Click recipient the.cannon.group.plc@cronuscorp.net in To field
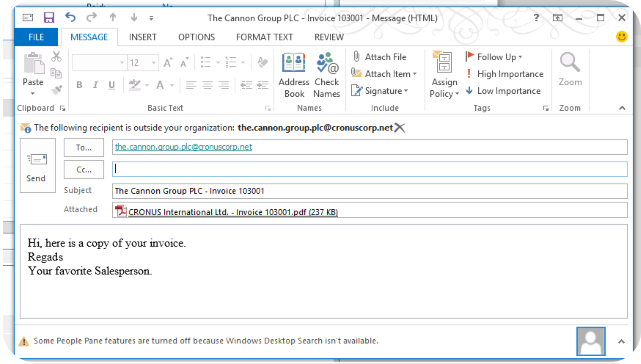This screenshot has height=364, width=641. [184, 147]
